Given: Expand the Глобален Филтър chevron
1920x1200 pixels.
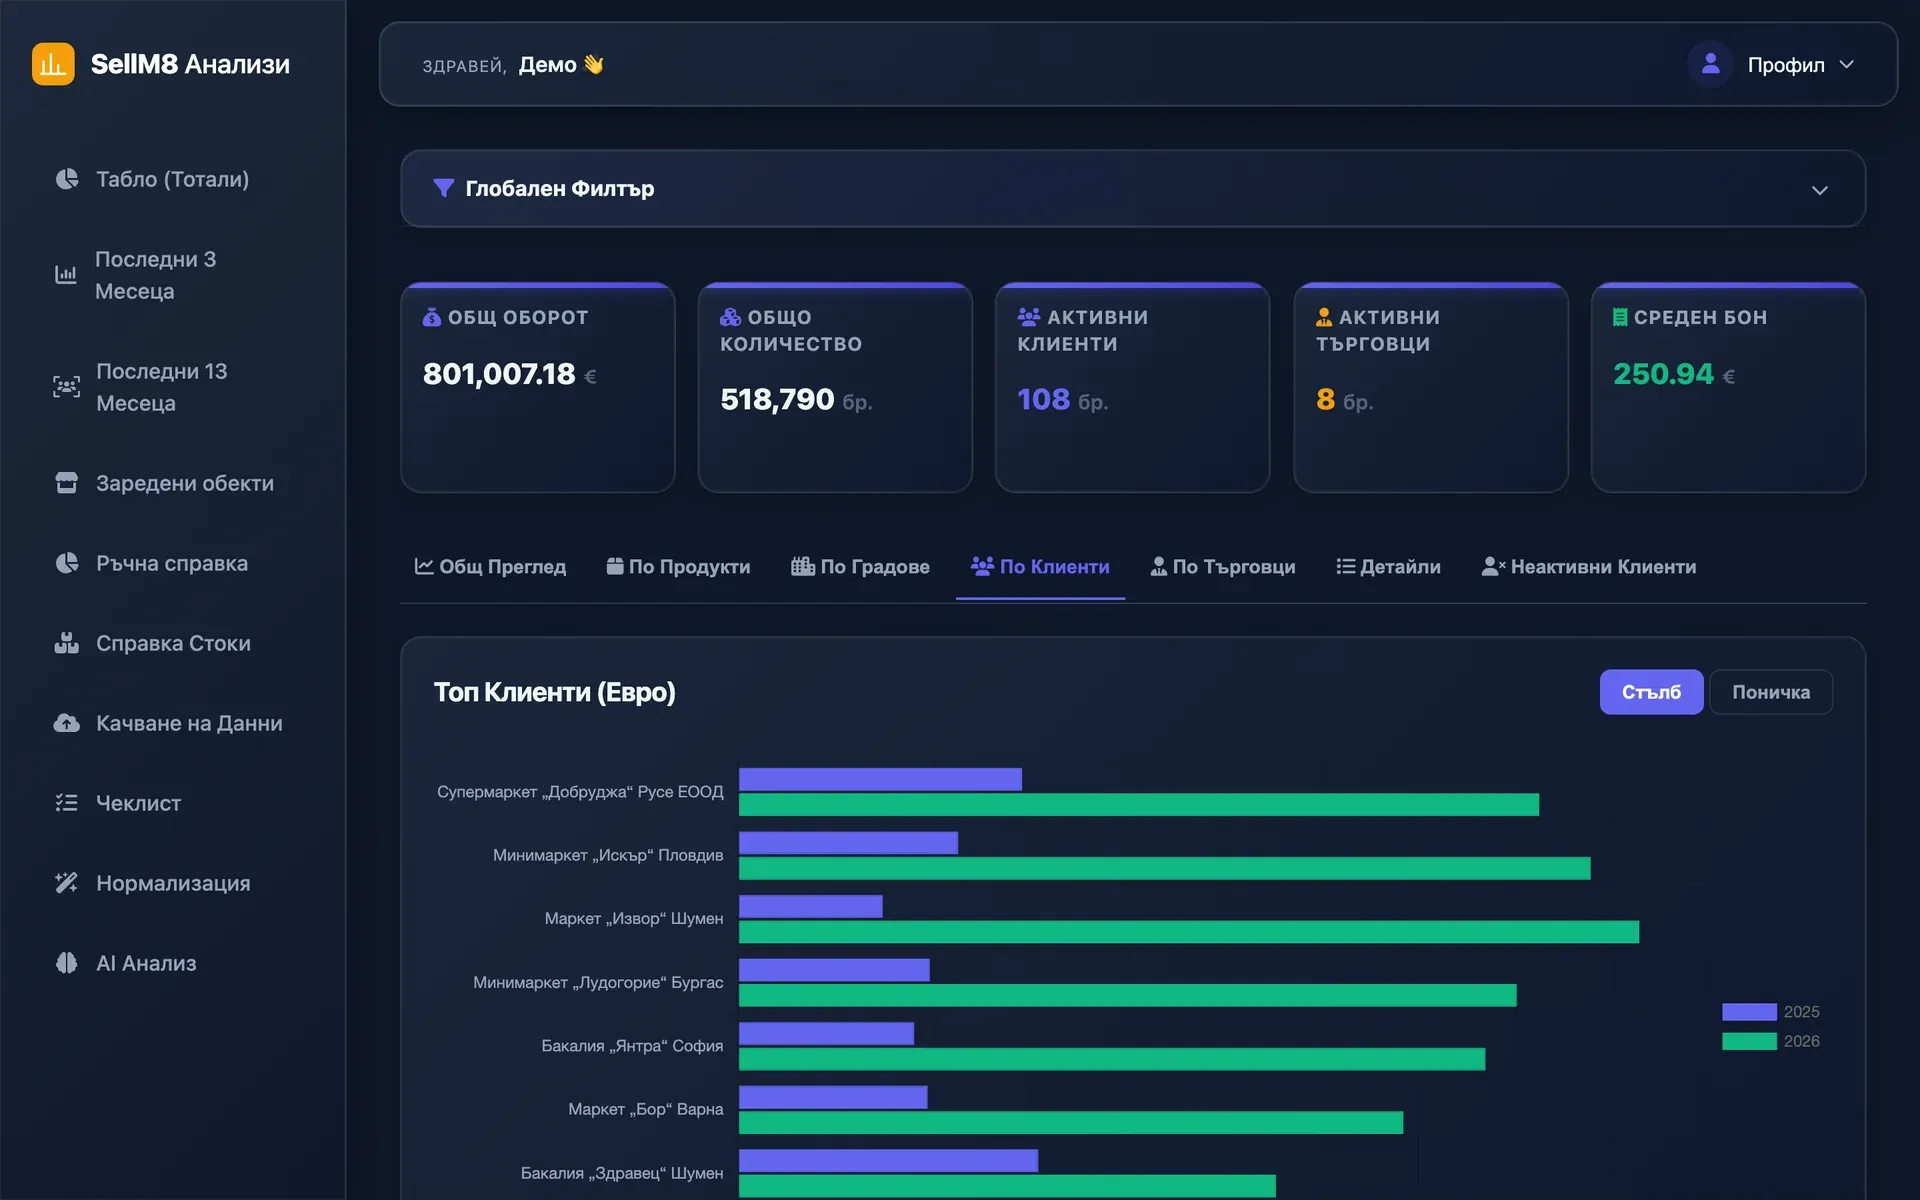Looking at the screenshot, I should point(1820,190).
